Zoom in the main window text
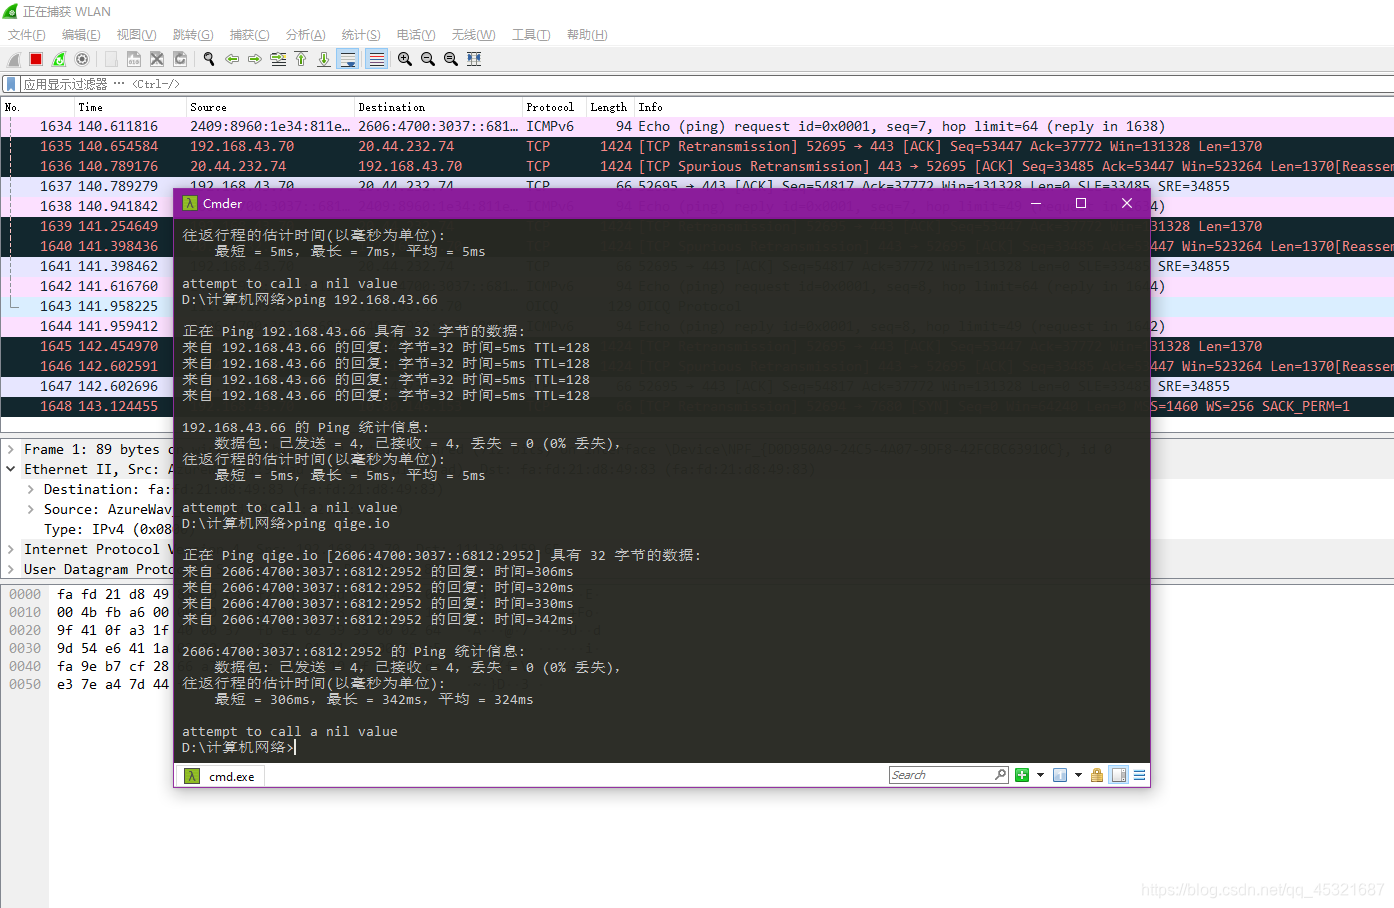This screenshot has width=1394, height=908. (x=405, y=59)
